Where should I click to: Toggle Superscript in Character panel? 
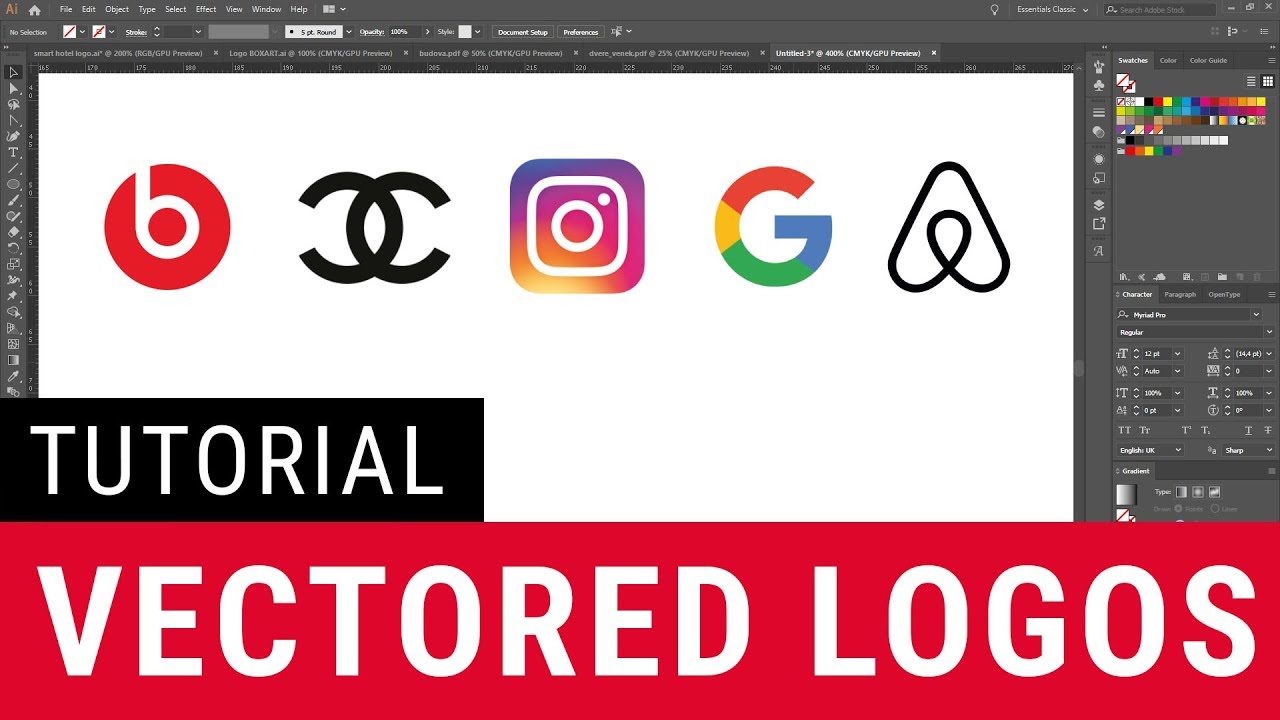1187,430
